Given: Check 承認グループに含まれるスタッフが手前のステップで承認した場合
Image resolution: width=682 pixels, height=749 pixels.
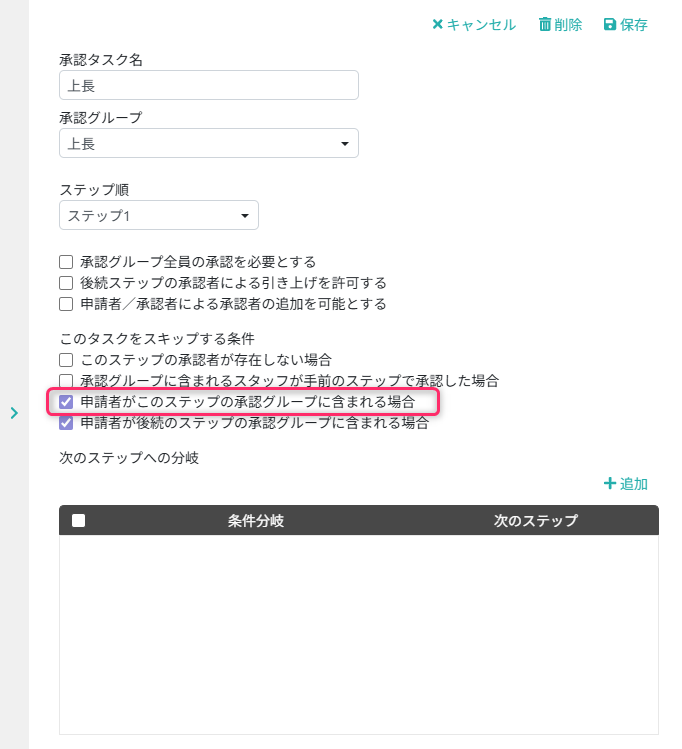Looking at the screenshot, I should click(66, 381).
